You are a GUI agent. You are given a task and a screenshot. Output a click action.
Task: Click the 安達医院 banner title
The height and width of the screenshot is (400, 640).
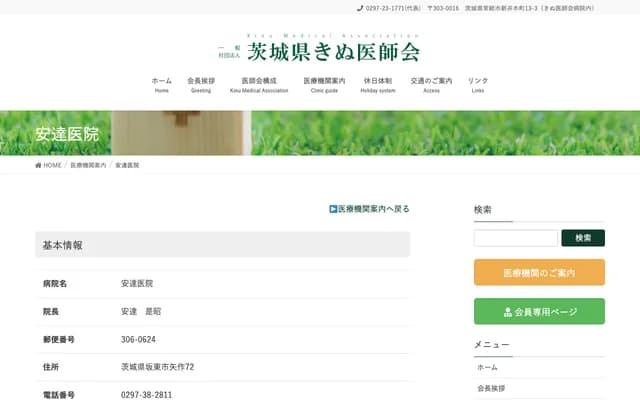(67, 134)
